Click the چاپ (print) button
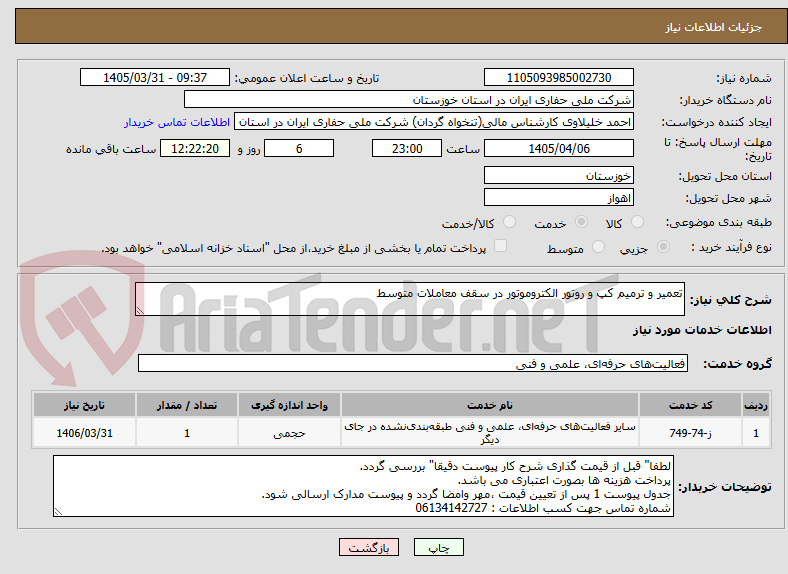788x574 pixels. tap(438, 547)
